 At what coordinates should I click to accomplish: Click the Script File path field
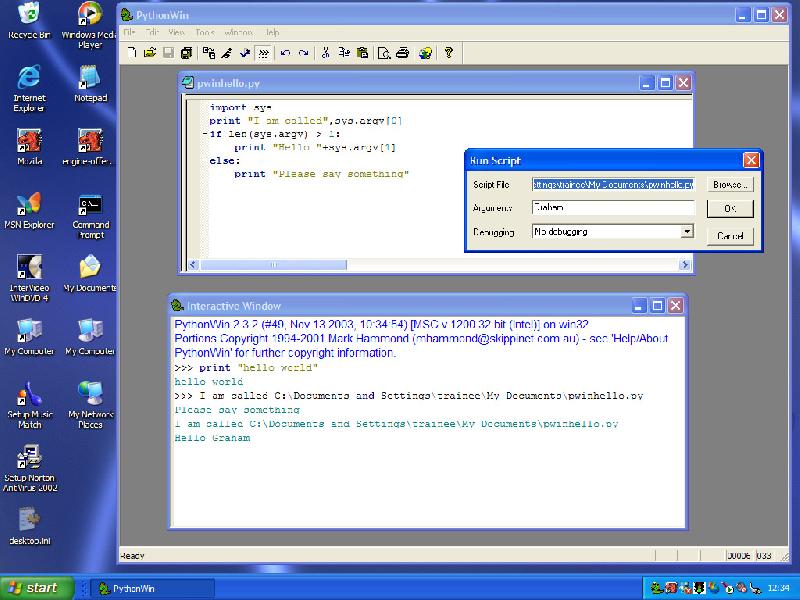point(613,185)
